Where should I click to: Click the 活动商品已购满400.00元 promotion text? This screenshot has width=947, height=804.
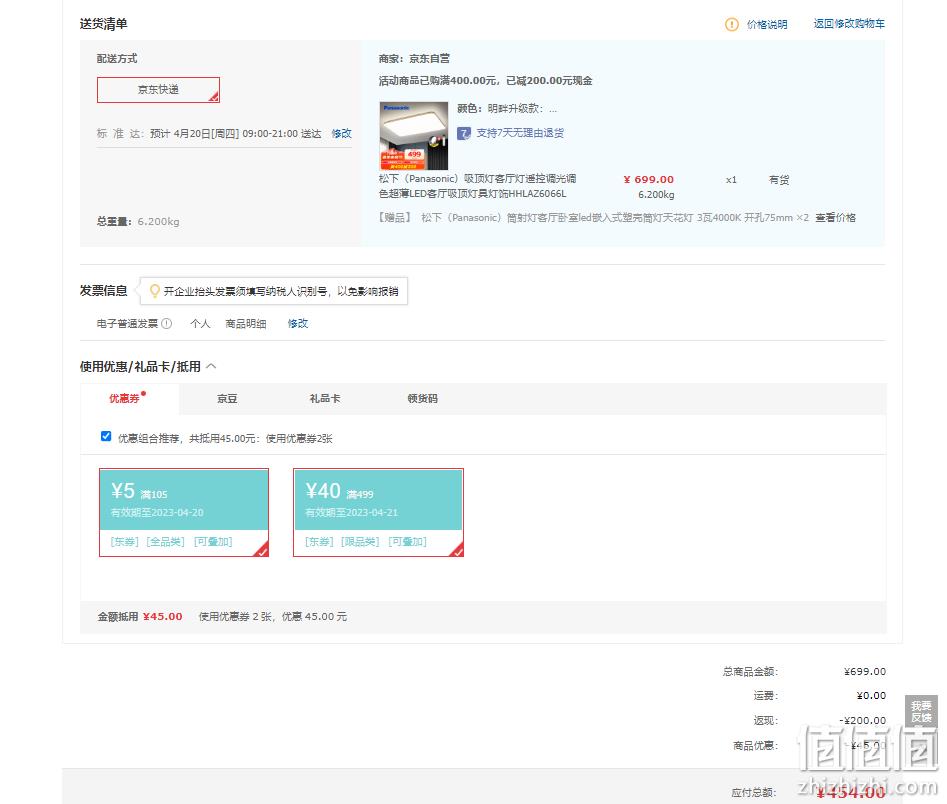485,81
